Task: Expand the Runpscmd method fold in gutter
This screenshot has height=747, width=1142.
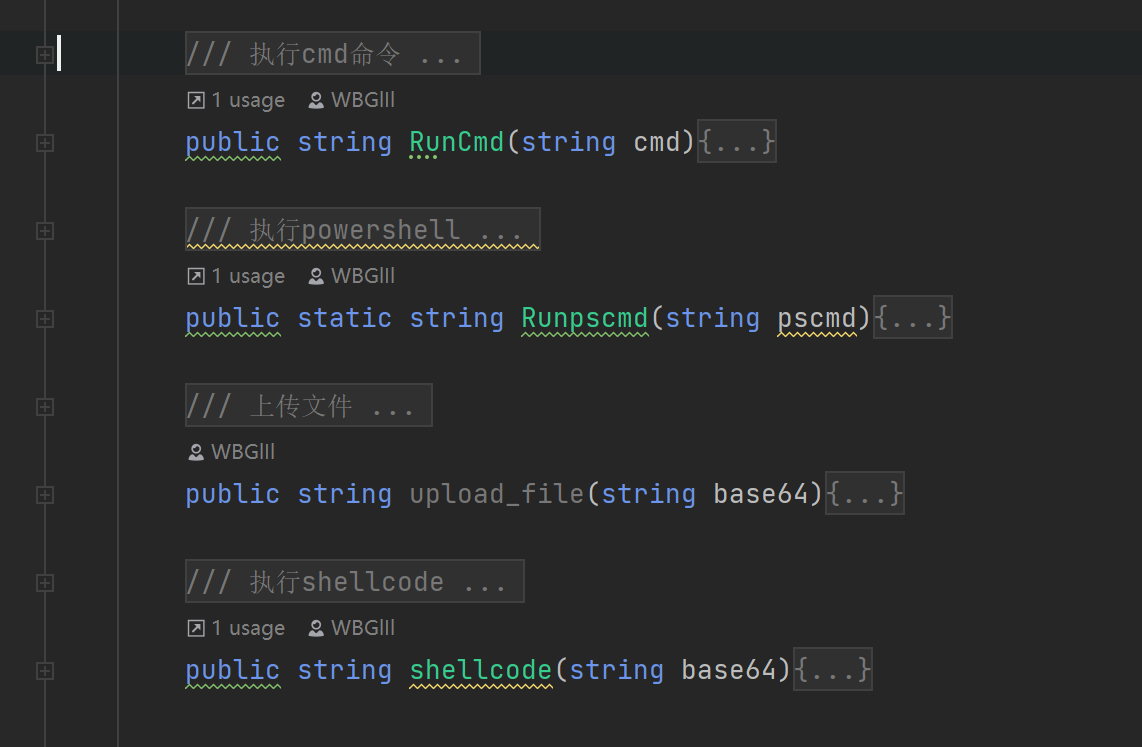Action: tap(44, 319)
